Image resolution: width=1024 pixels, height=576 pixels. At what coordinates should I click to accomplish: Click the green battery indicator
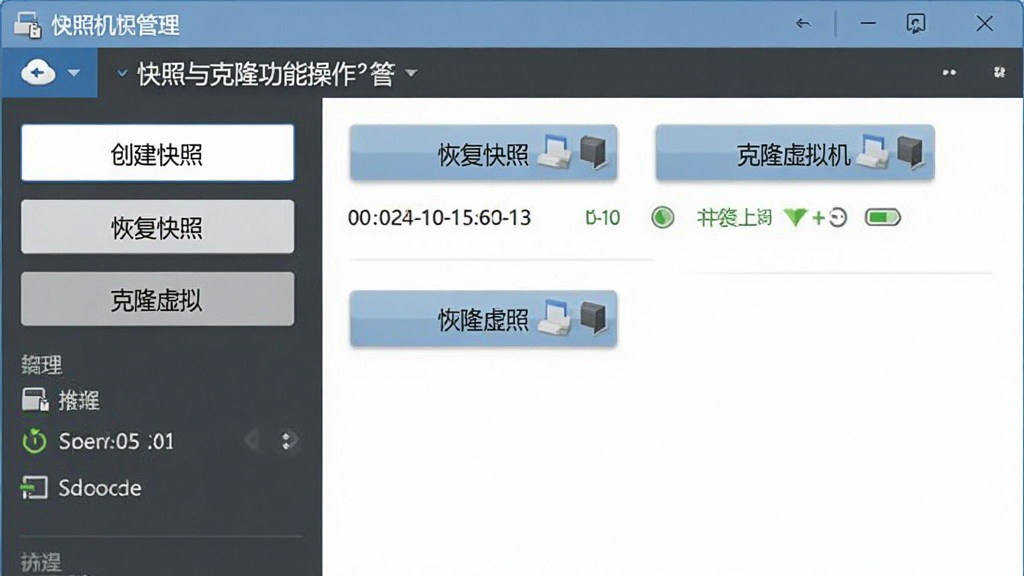click(x=883, y=217)
